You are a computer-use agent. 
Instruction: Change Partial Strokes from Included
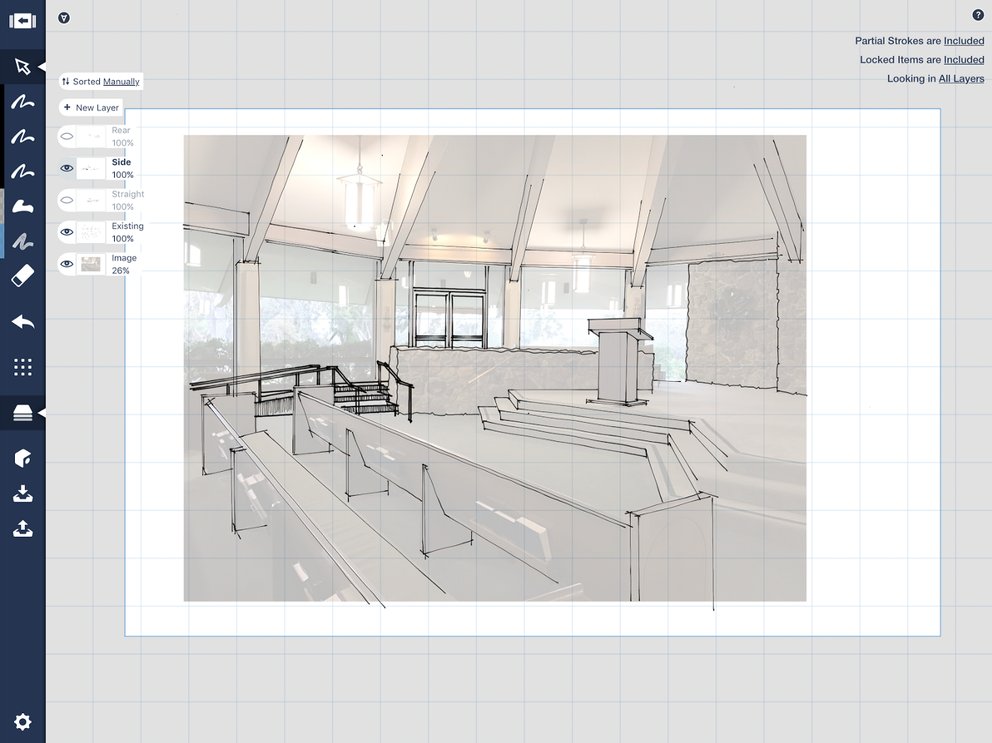[x=964, y=40]
